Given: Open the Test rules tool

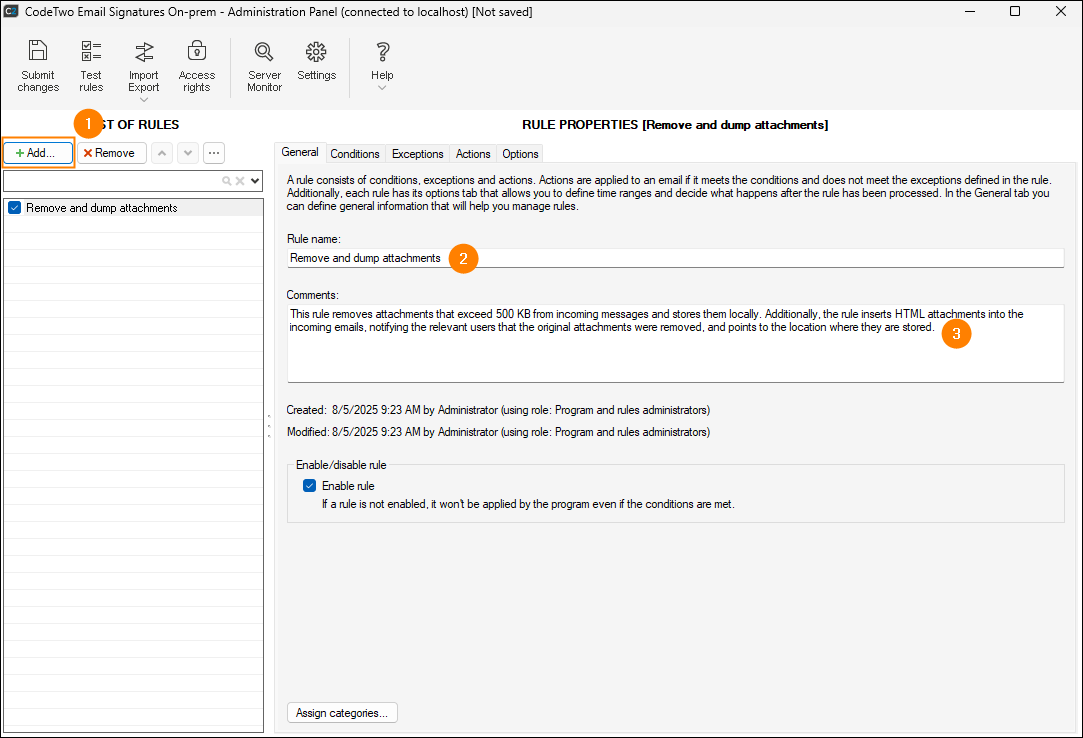Looking at the screenshot, I should [x=91, y=52].
